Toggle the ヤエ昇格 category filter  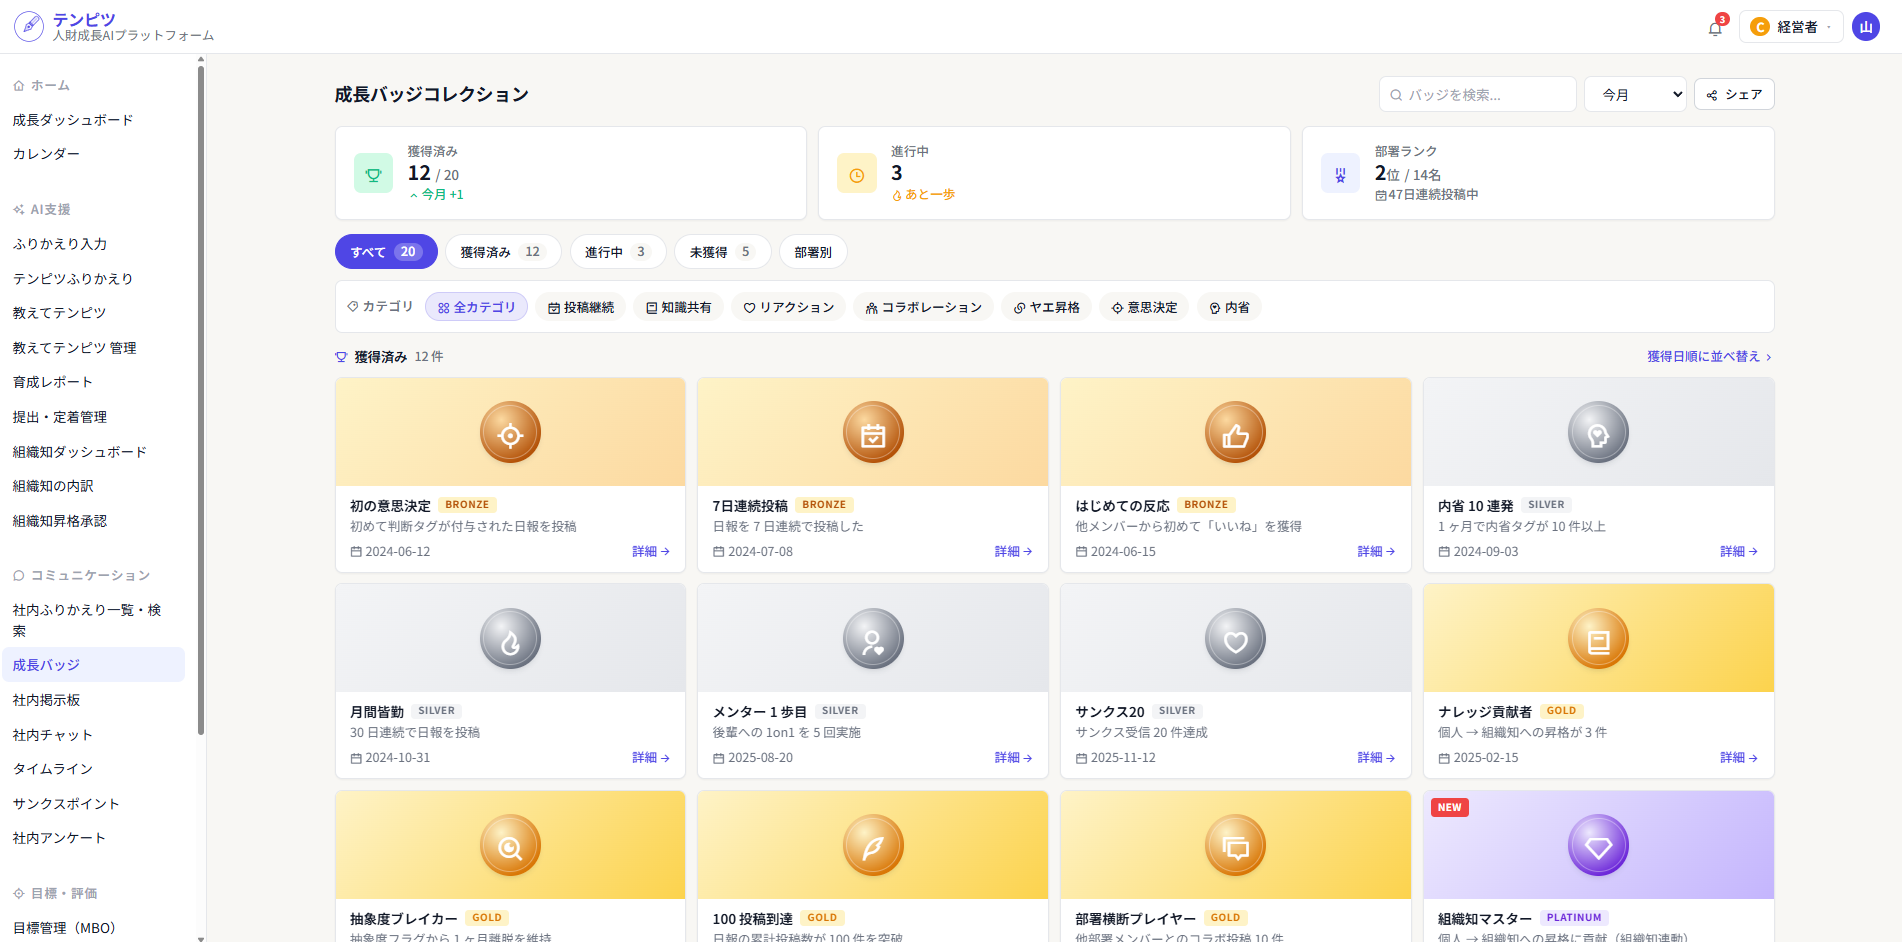(1047, 307)
